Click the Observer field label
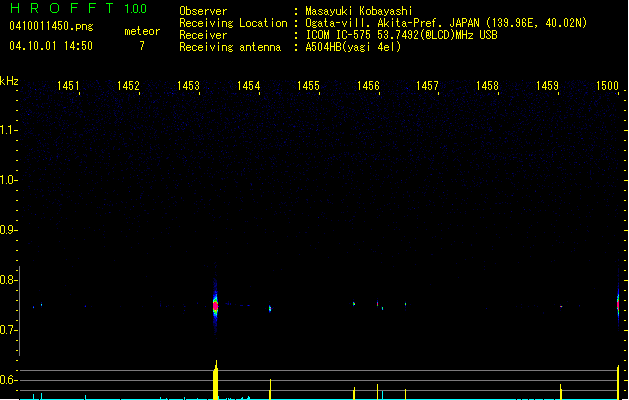 click(203, 11)
